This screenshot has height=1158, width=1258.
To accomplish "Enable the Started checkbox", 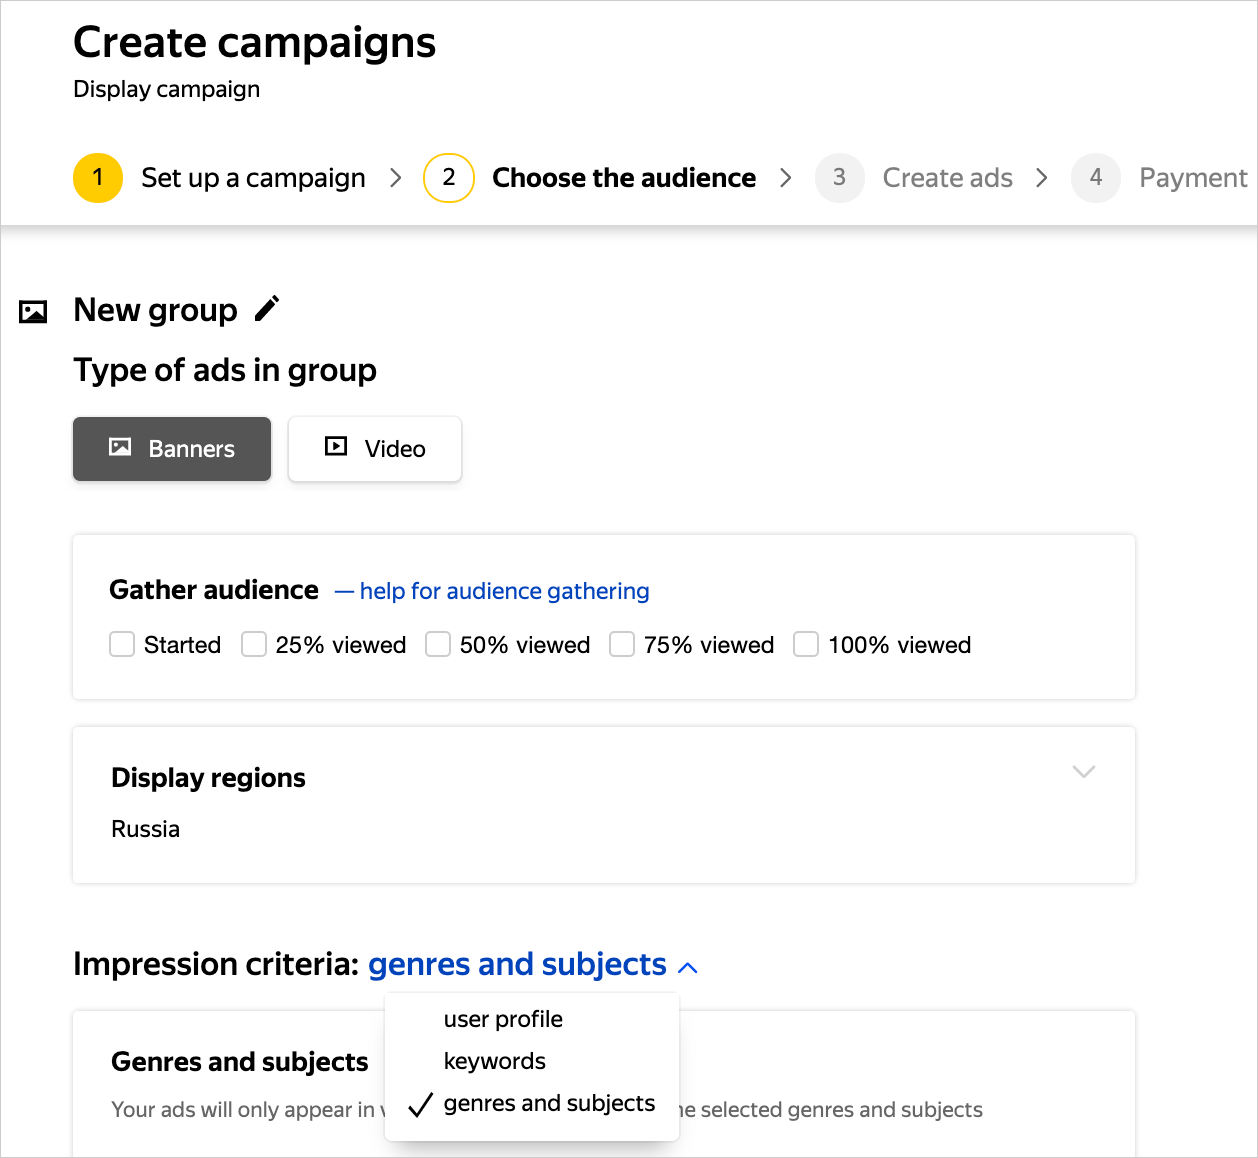I will (x=122, y=645).
